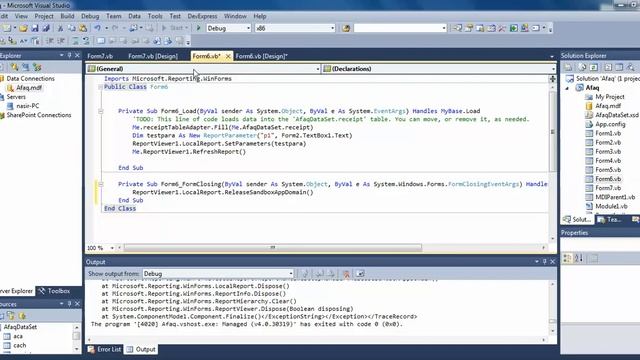Open the 100 % zoom dropdown

[x=112, y=248]
